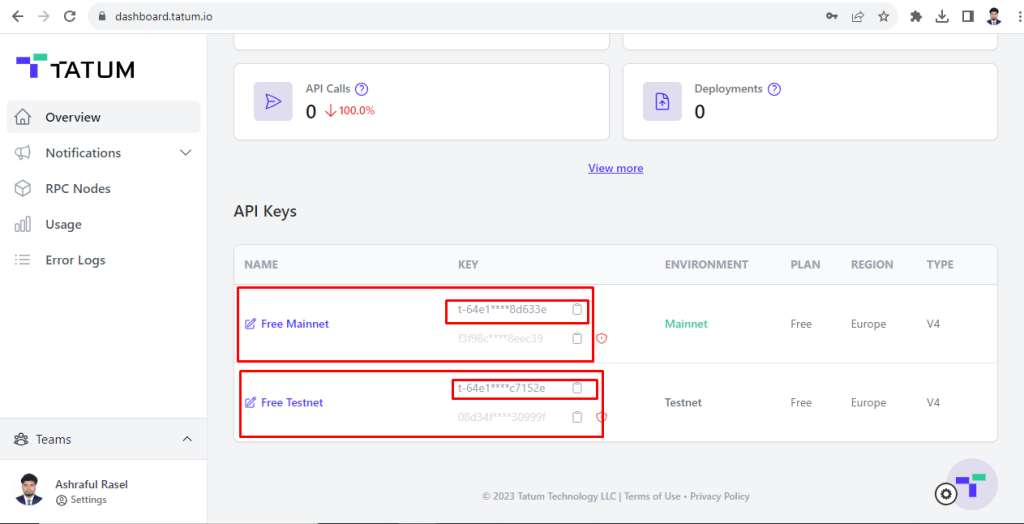This screenshot has width=1024, height=524.
Task: Collapse the Teams section chevron
Action: click(x=186, y=439)
